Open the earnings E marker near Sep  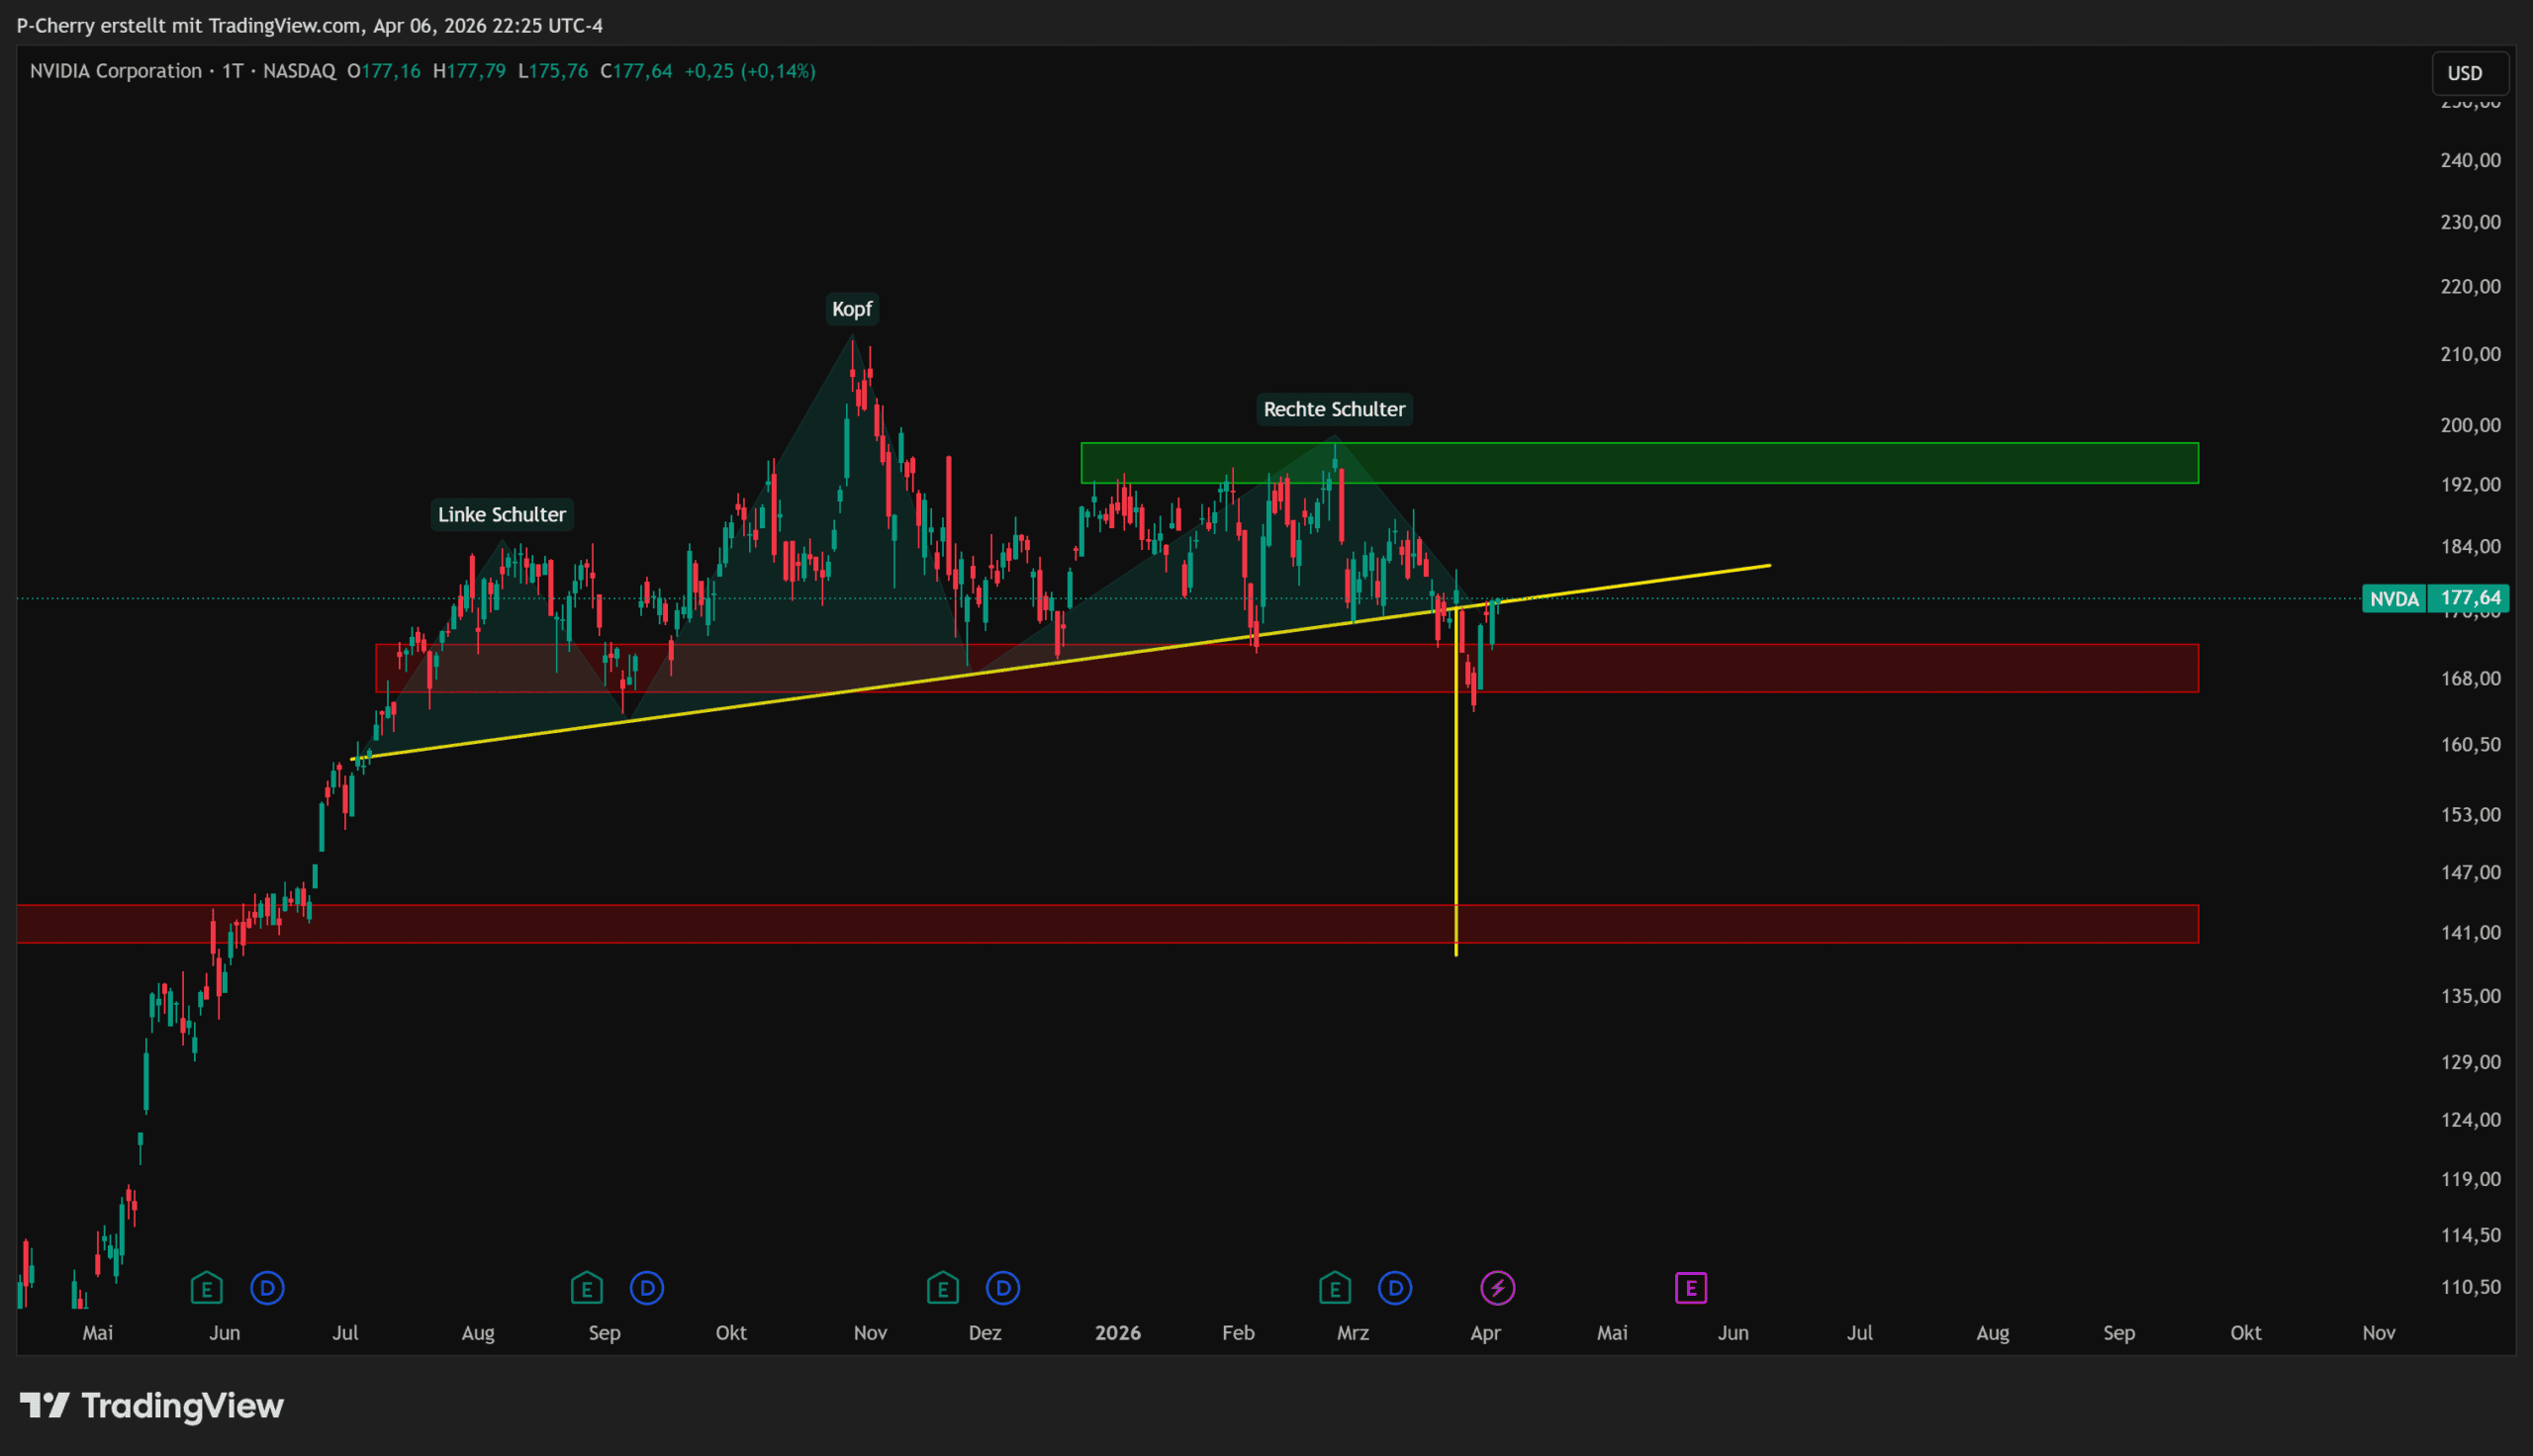586,1288
